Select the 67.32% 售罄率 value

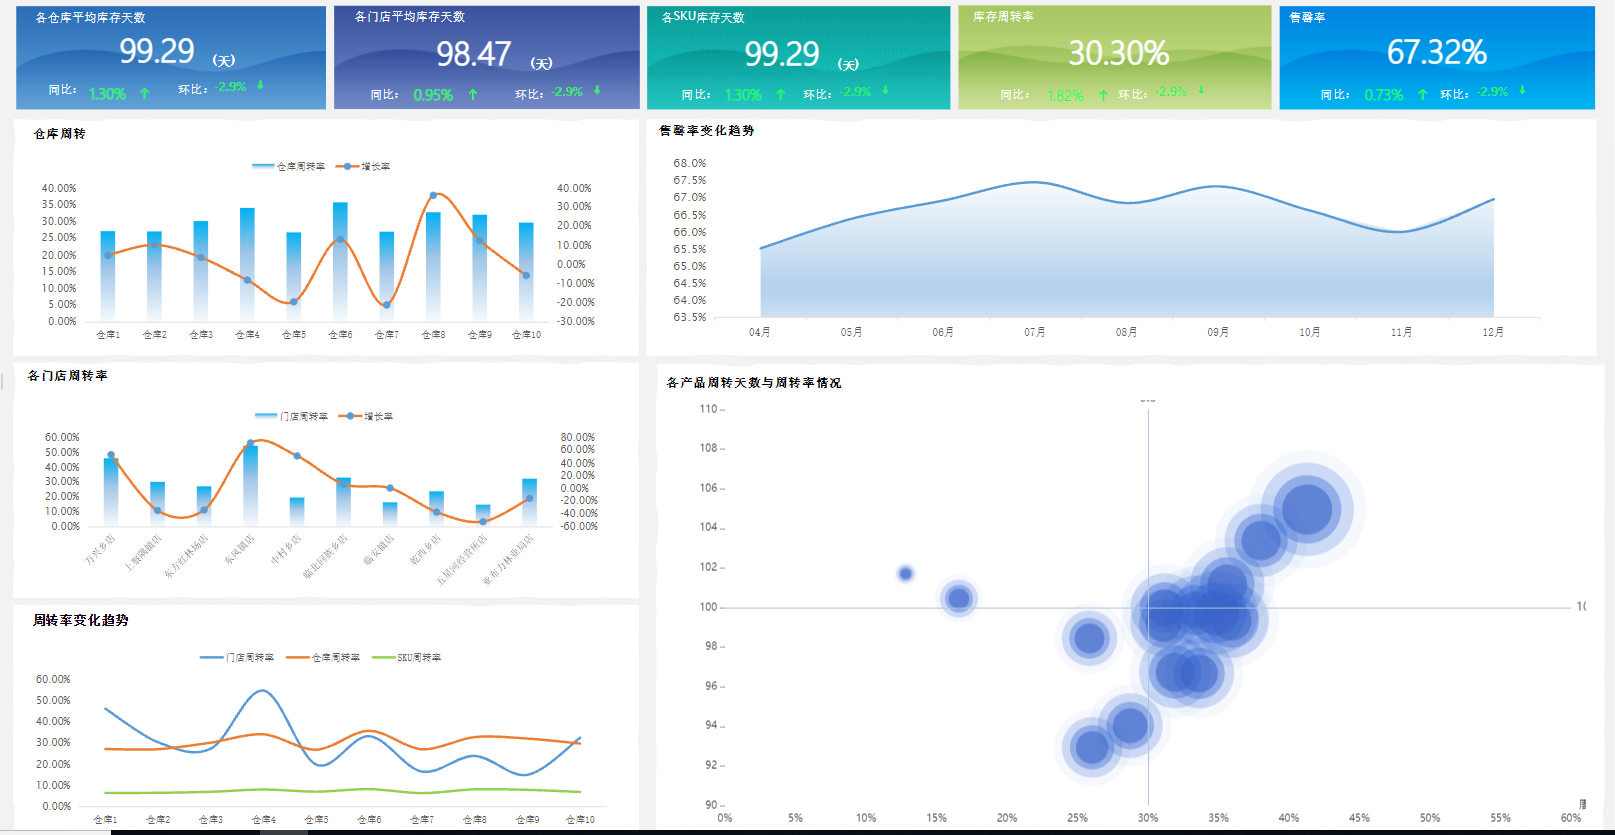point(1437,52)
